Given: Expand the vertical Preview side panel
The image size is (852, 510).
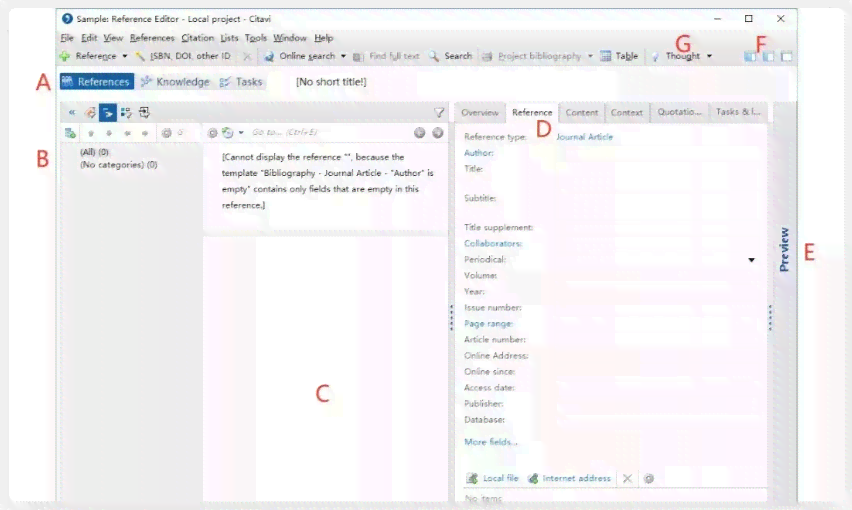Looking at the screenshot, I should click(784, 249).
